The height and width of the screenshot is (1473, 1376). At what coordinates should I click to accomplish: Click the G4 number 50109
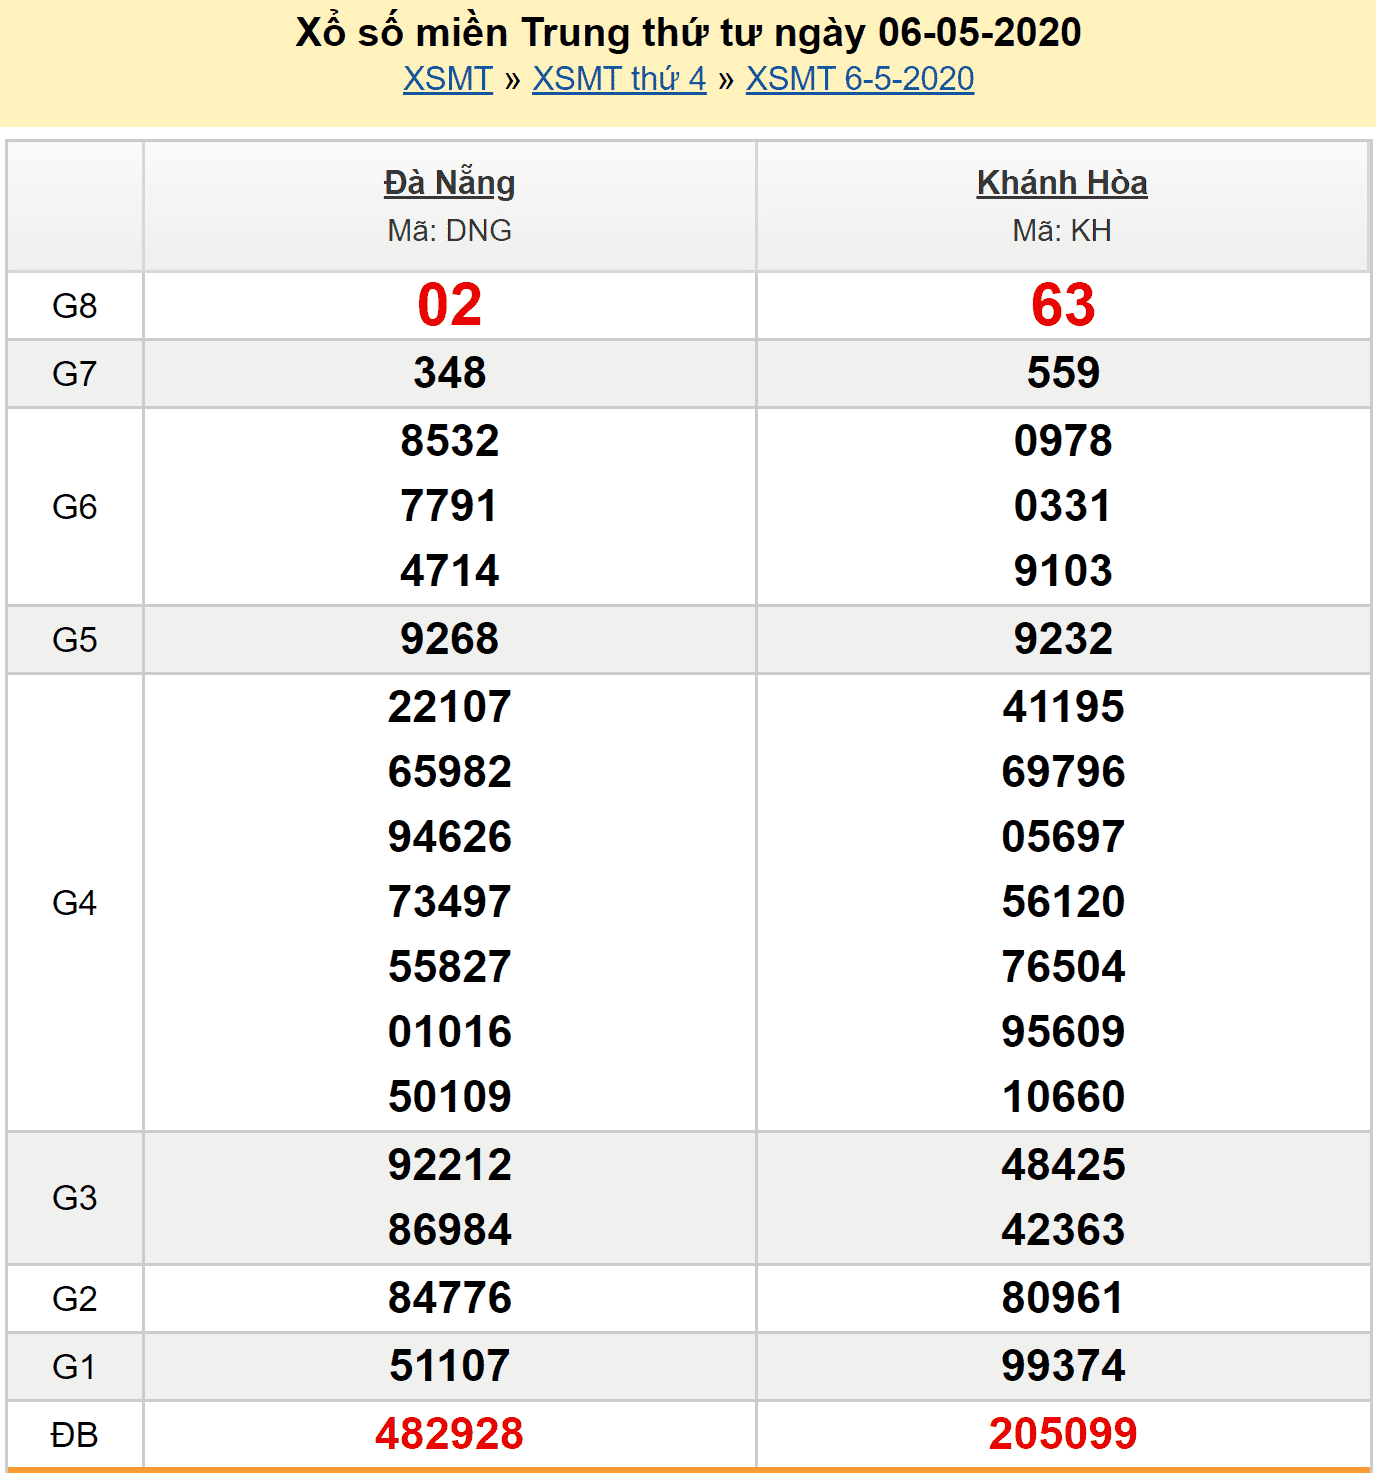pyautogui.click(x=450, y=1097)
